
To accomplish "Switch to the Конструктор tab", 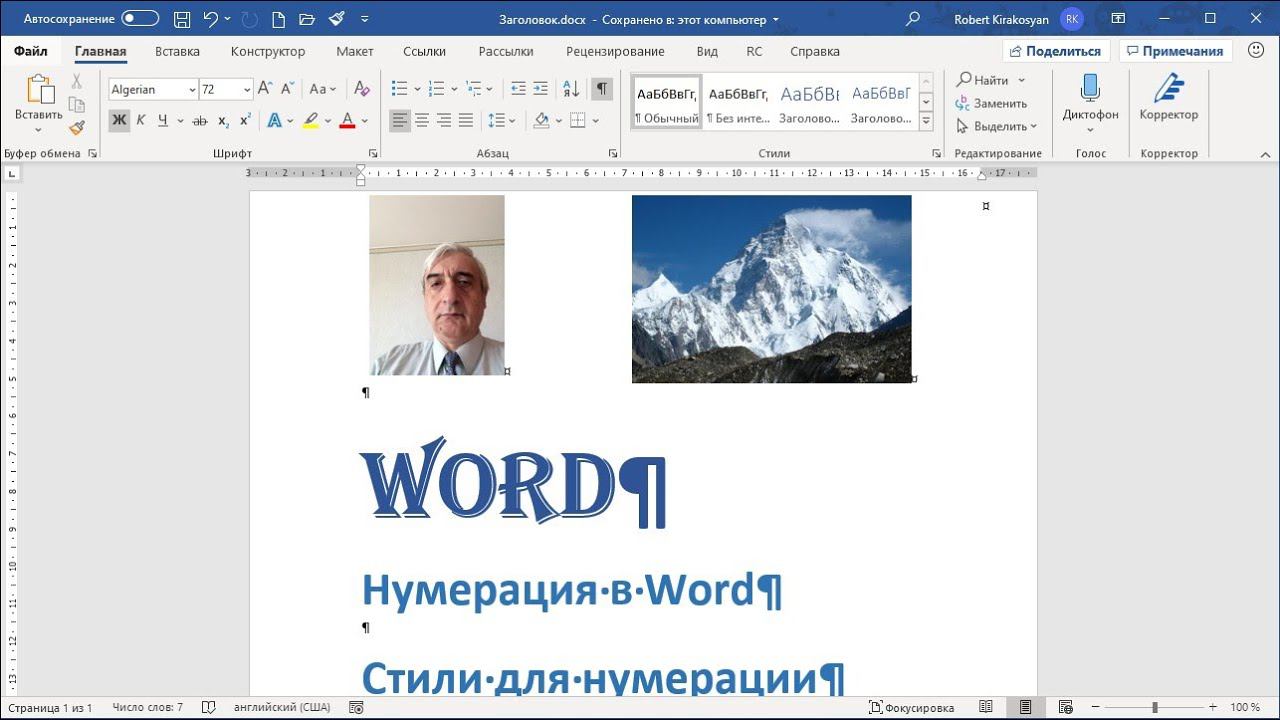I will tap(268, 51).
